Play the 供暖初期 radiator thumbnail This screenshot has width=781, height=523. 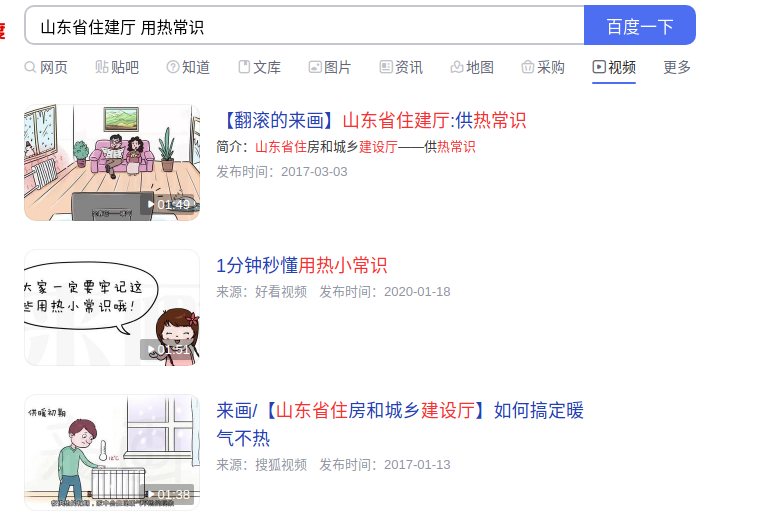(x=112, y=452)
